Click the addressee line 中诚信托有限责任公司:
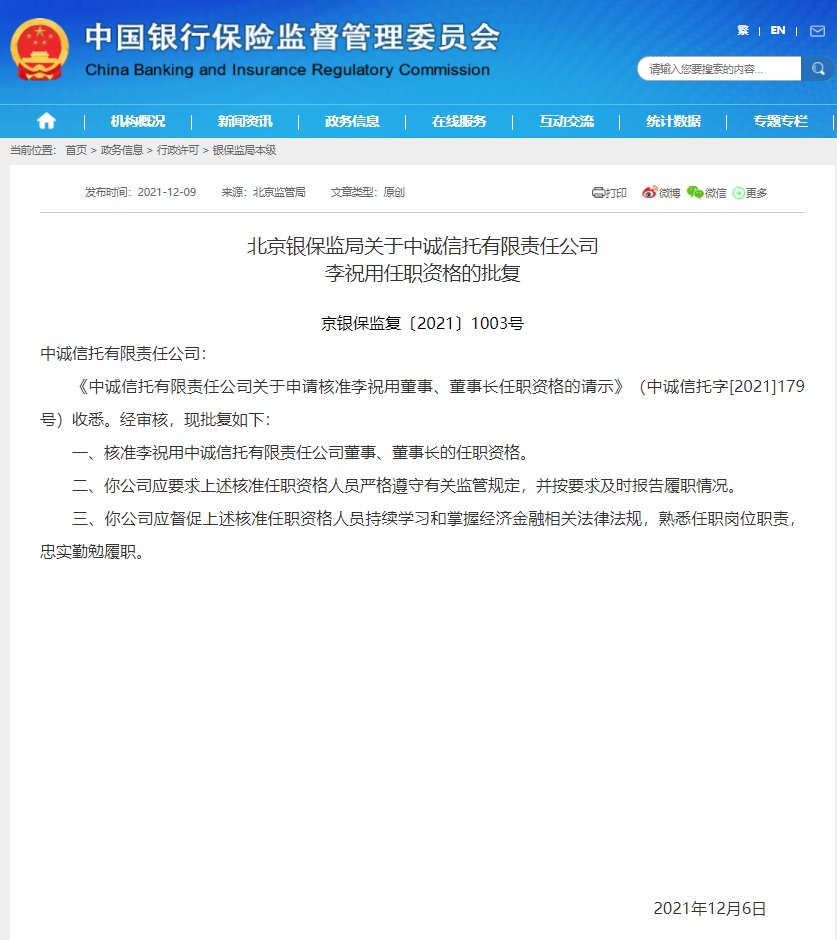Image resolution: width=837 pixels, height=940 pixels. (123, 354)
